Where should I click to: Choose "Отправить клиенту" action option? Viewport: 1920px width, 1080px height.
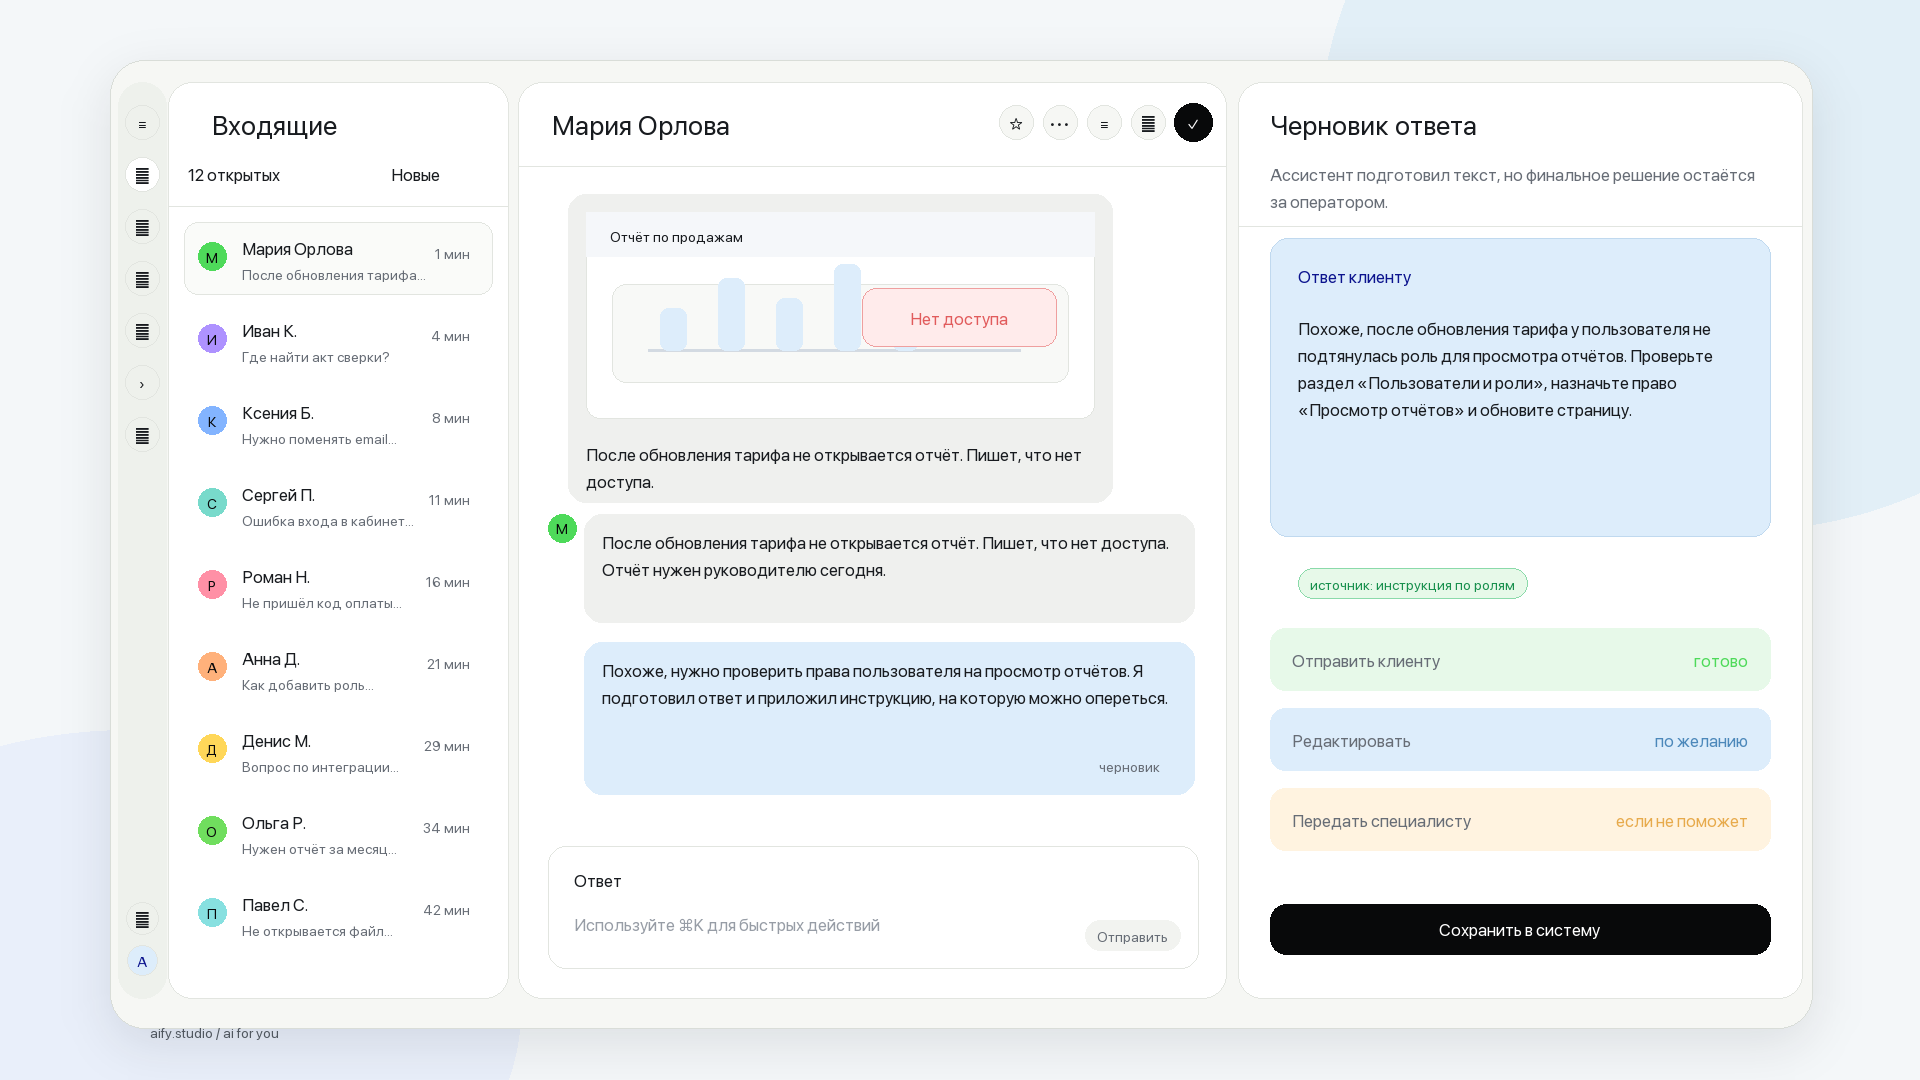coord(1520,660)
